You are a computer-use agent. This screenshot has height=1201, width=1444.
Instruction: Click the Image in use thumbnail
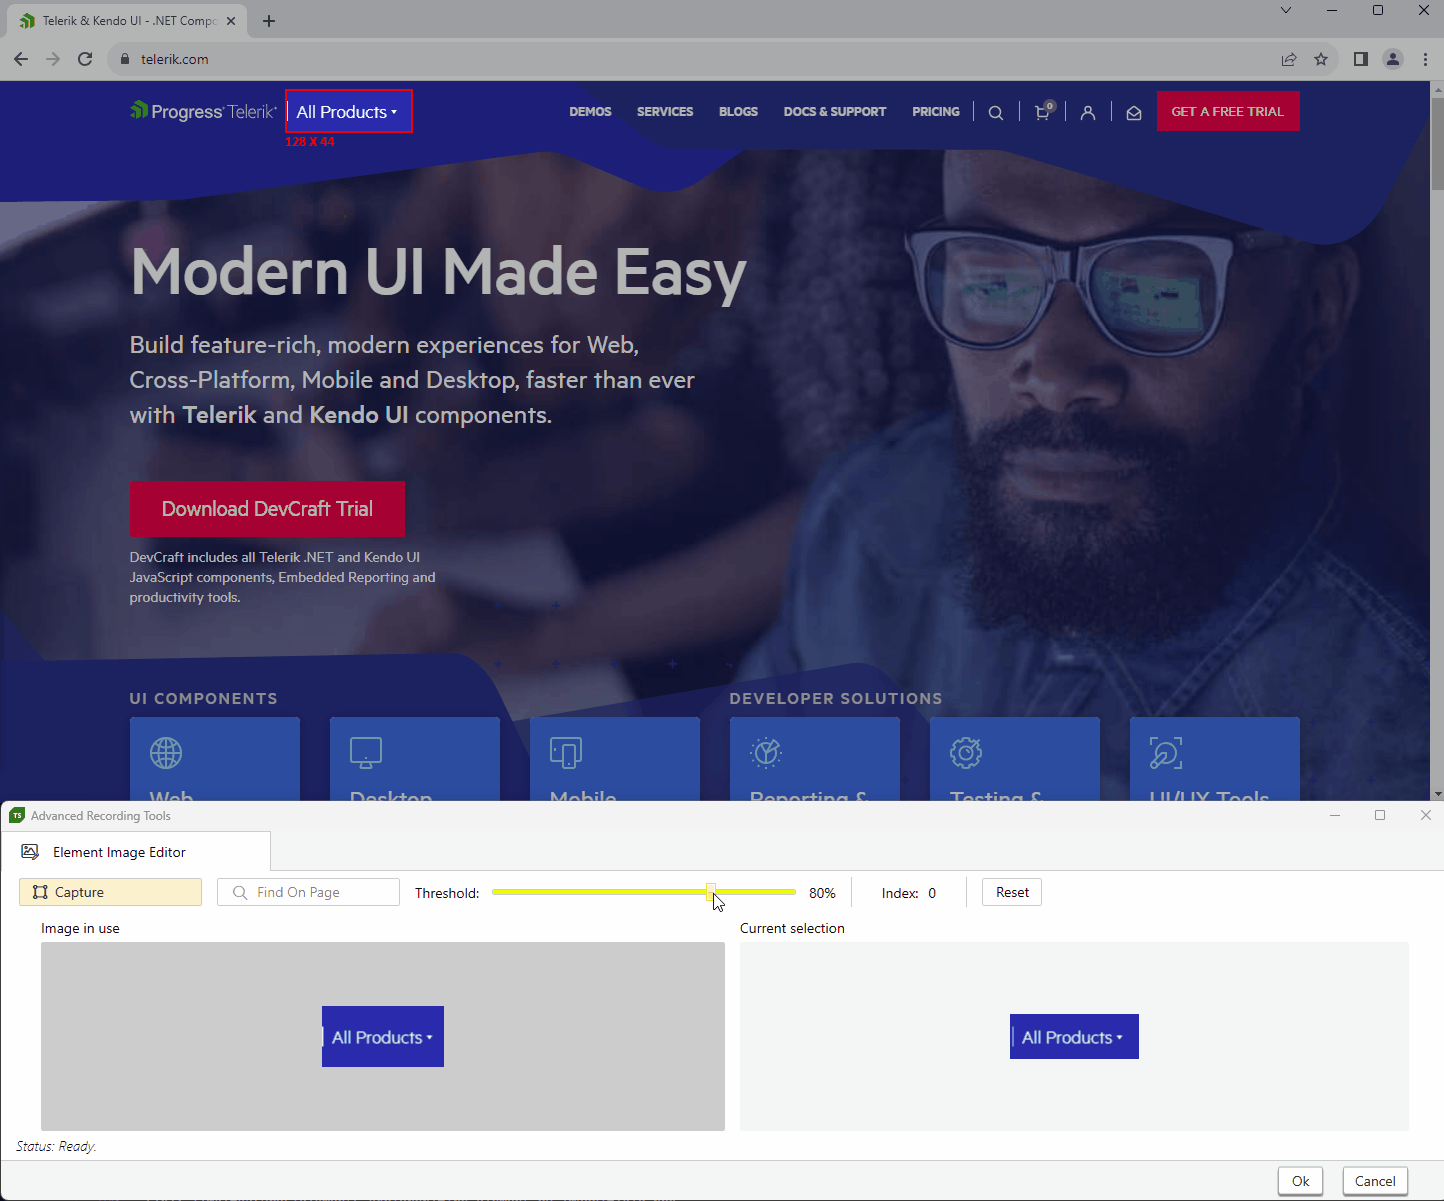[383, 1036]
